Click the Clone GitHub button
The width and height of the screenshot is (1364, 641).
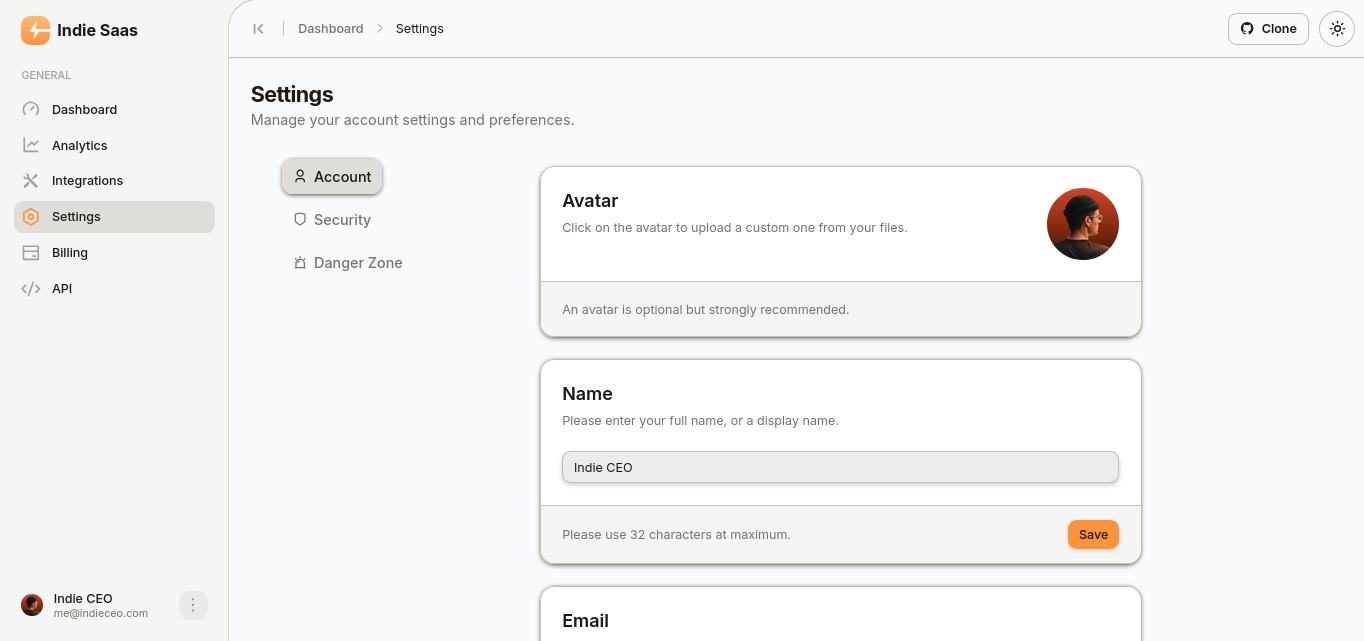point(1268,29)
